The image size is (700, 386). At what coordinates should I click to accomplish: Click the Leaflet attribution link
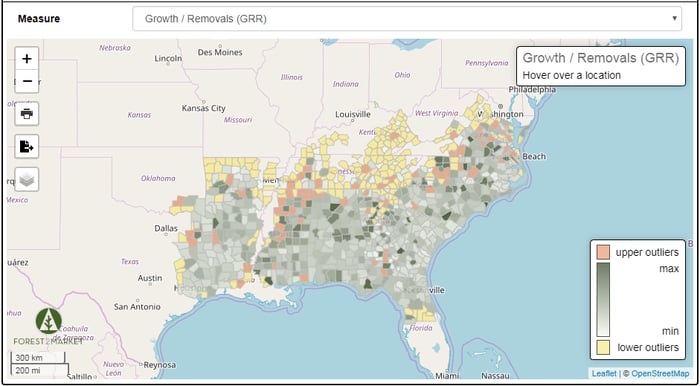[x=604, y=374]
